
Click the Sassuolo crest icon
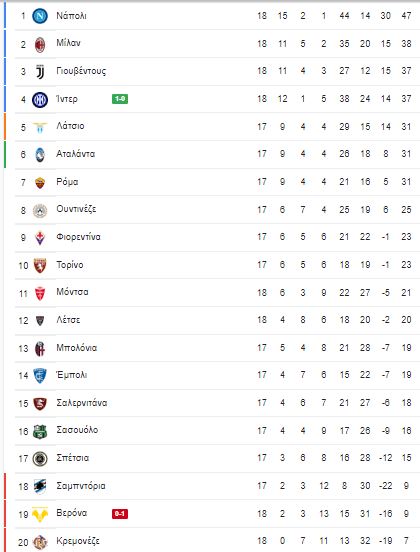pos(40,431)
